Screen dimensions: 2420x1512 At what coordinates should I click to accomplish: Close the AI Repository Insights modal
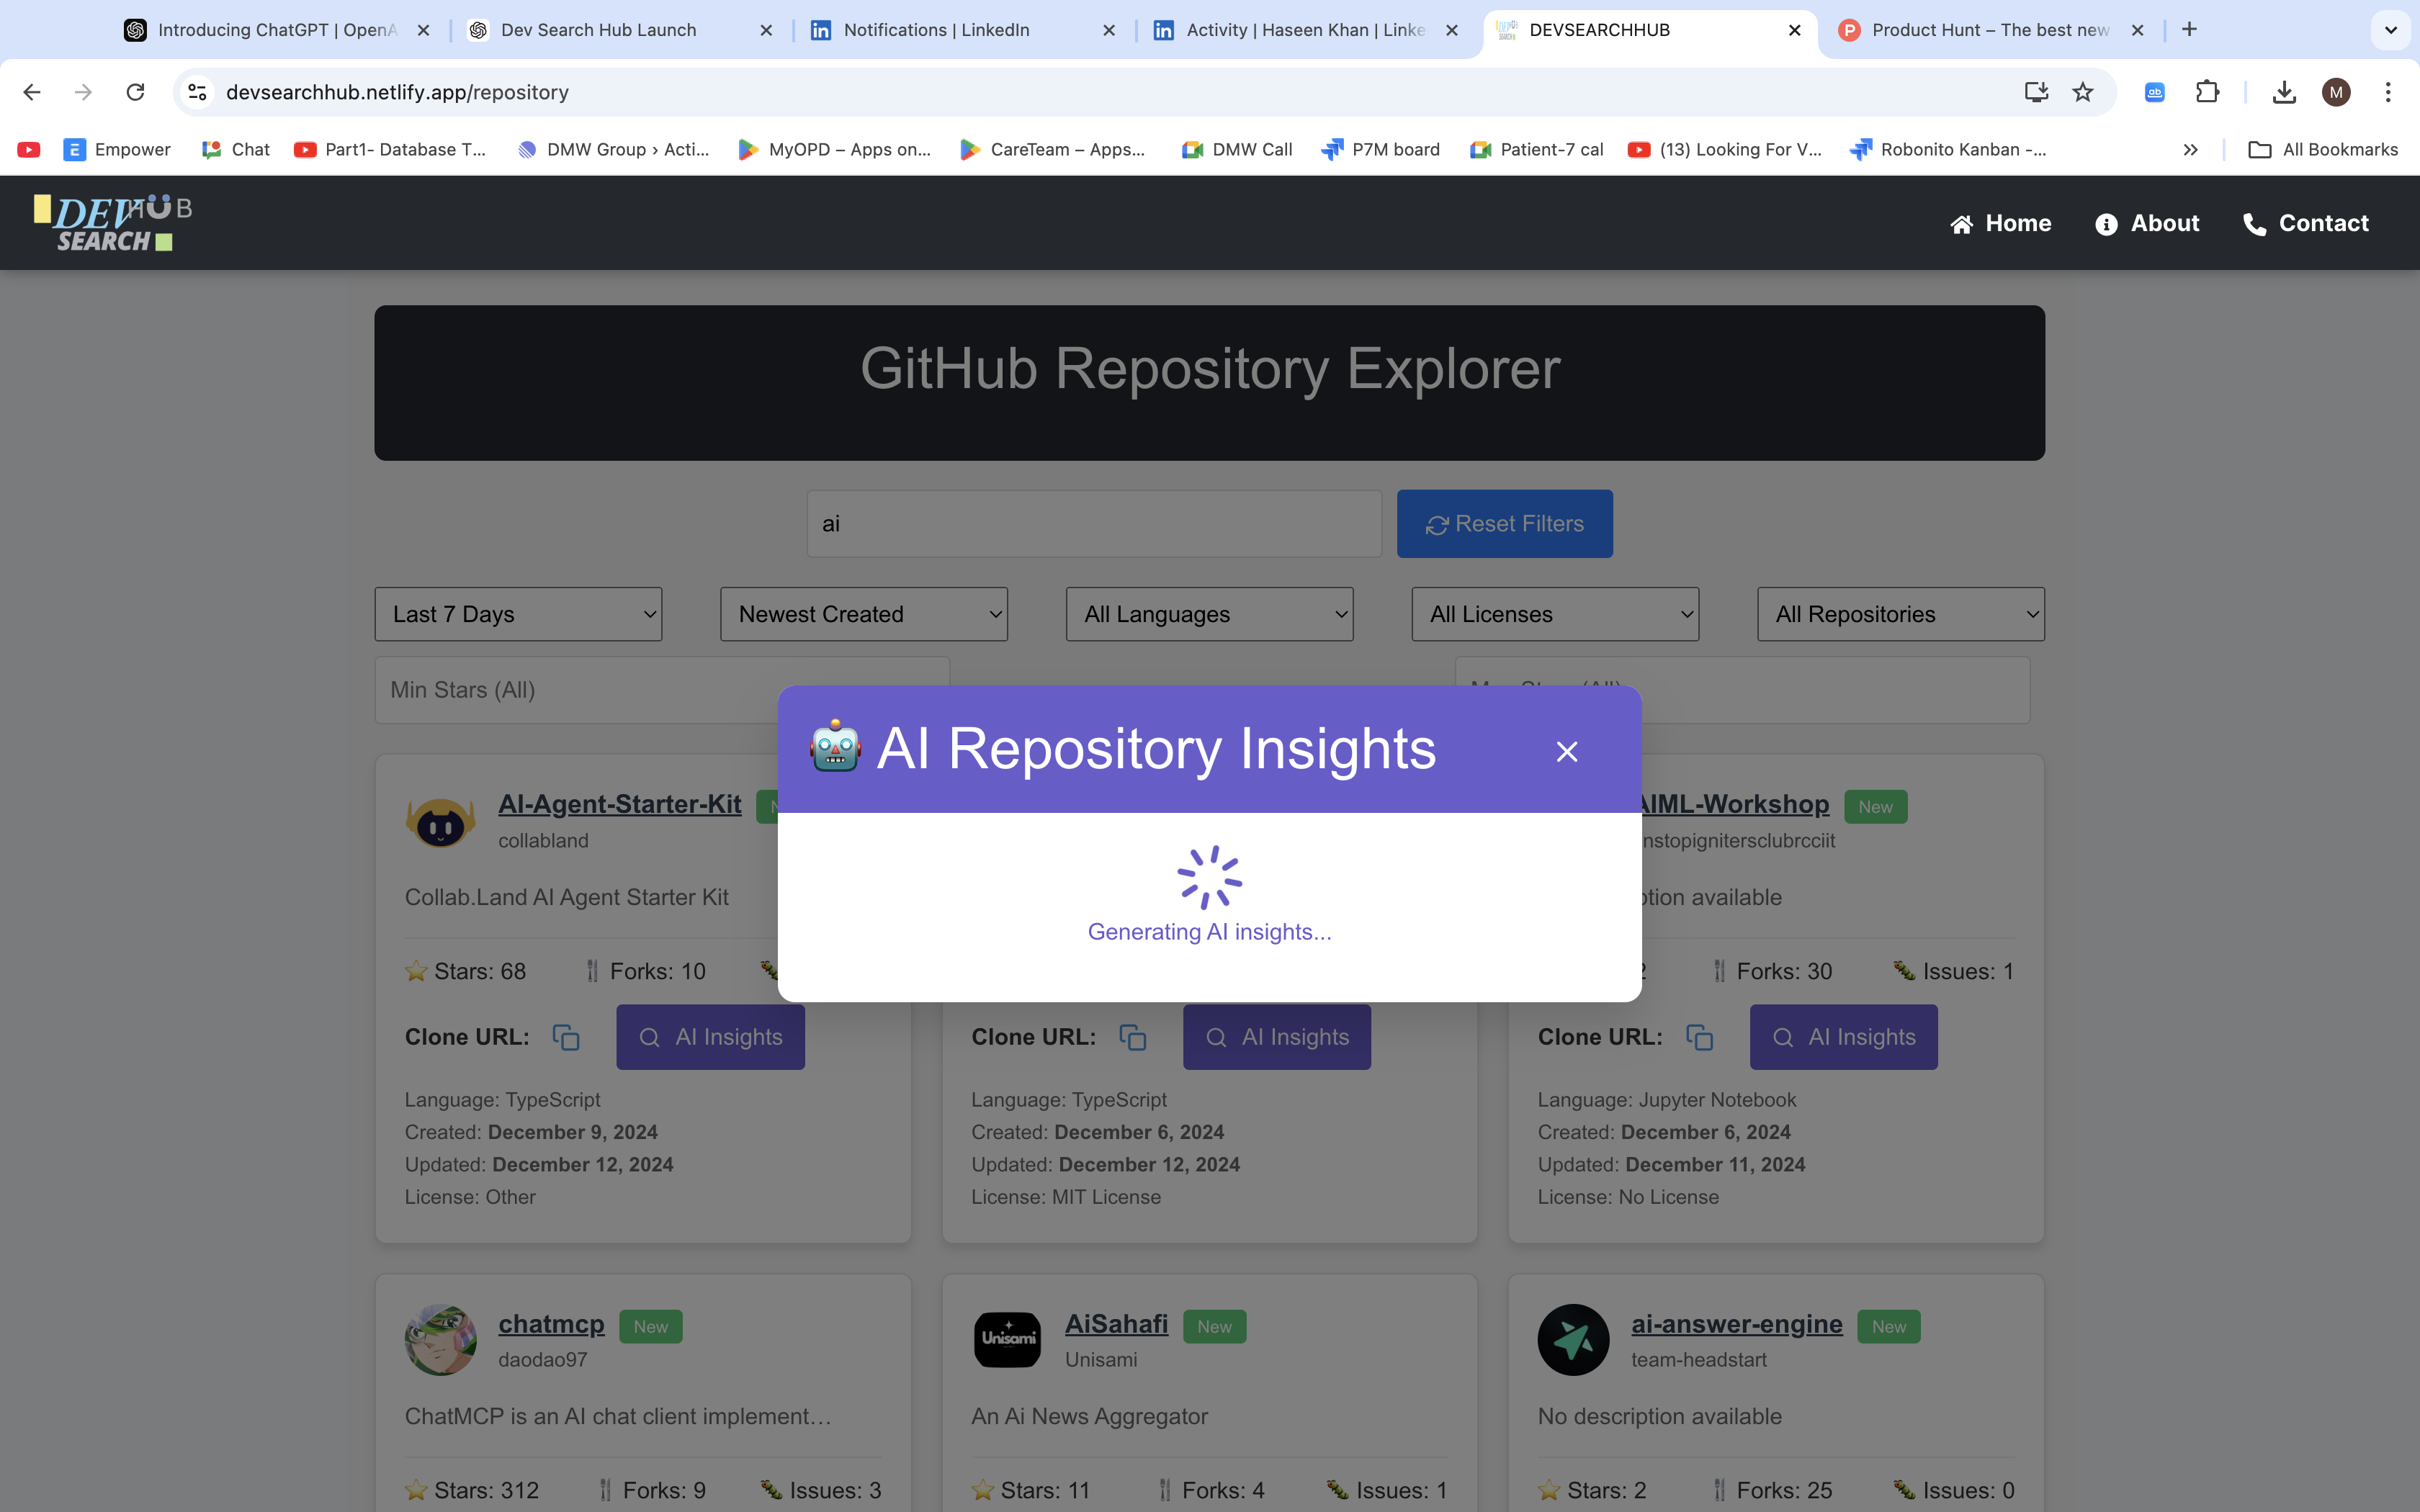(x=1566, y=751)
